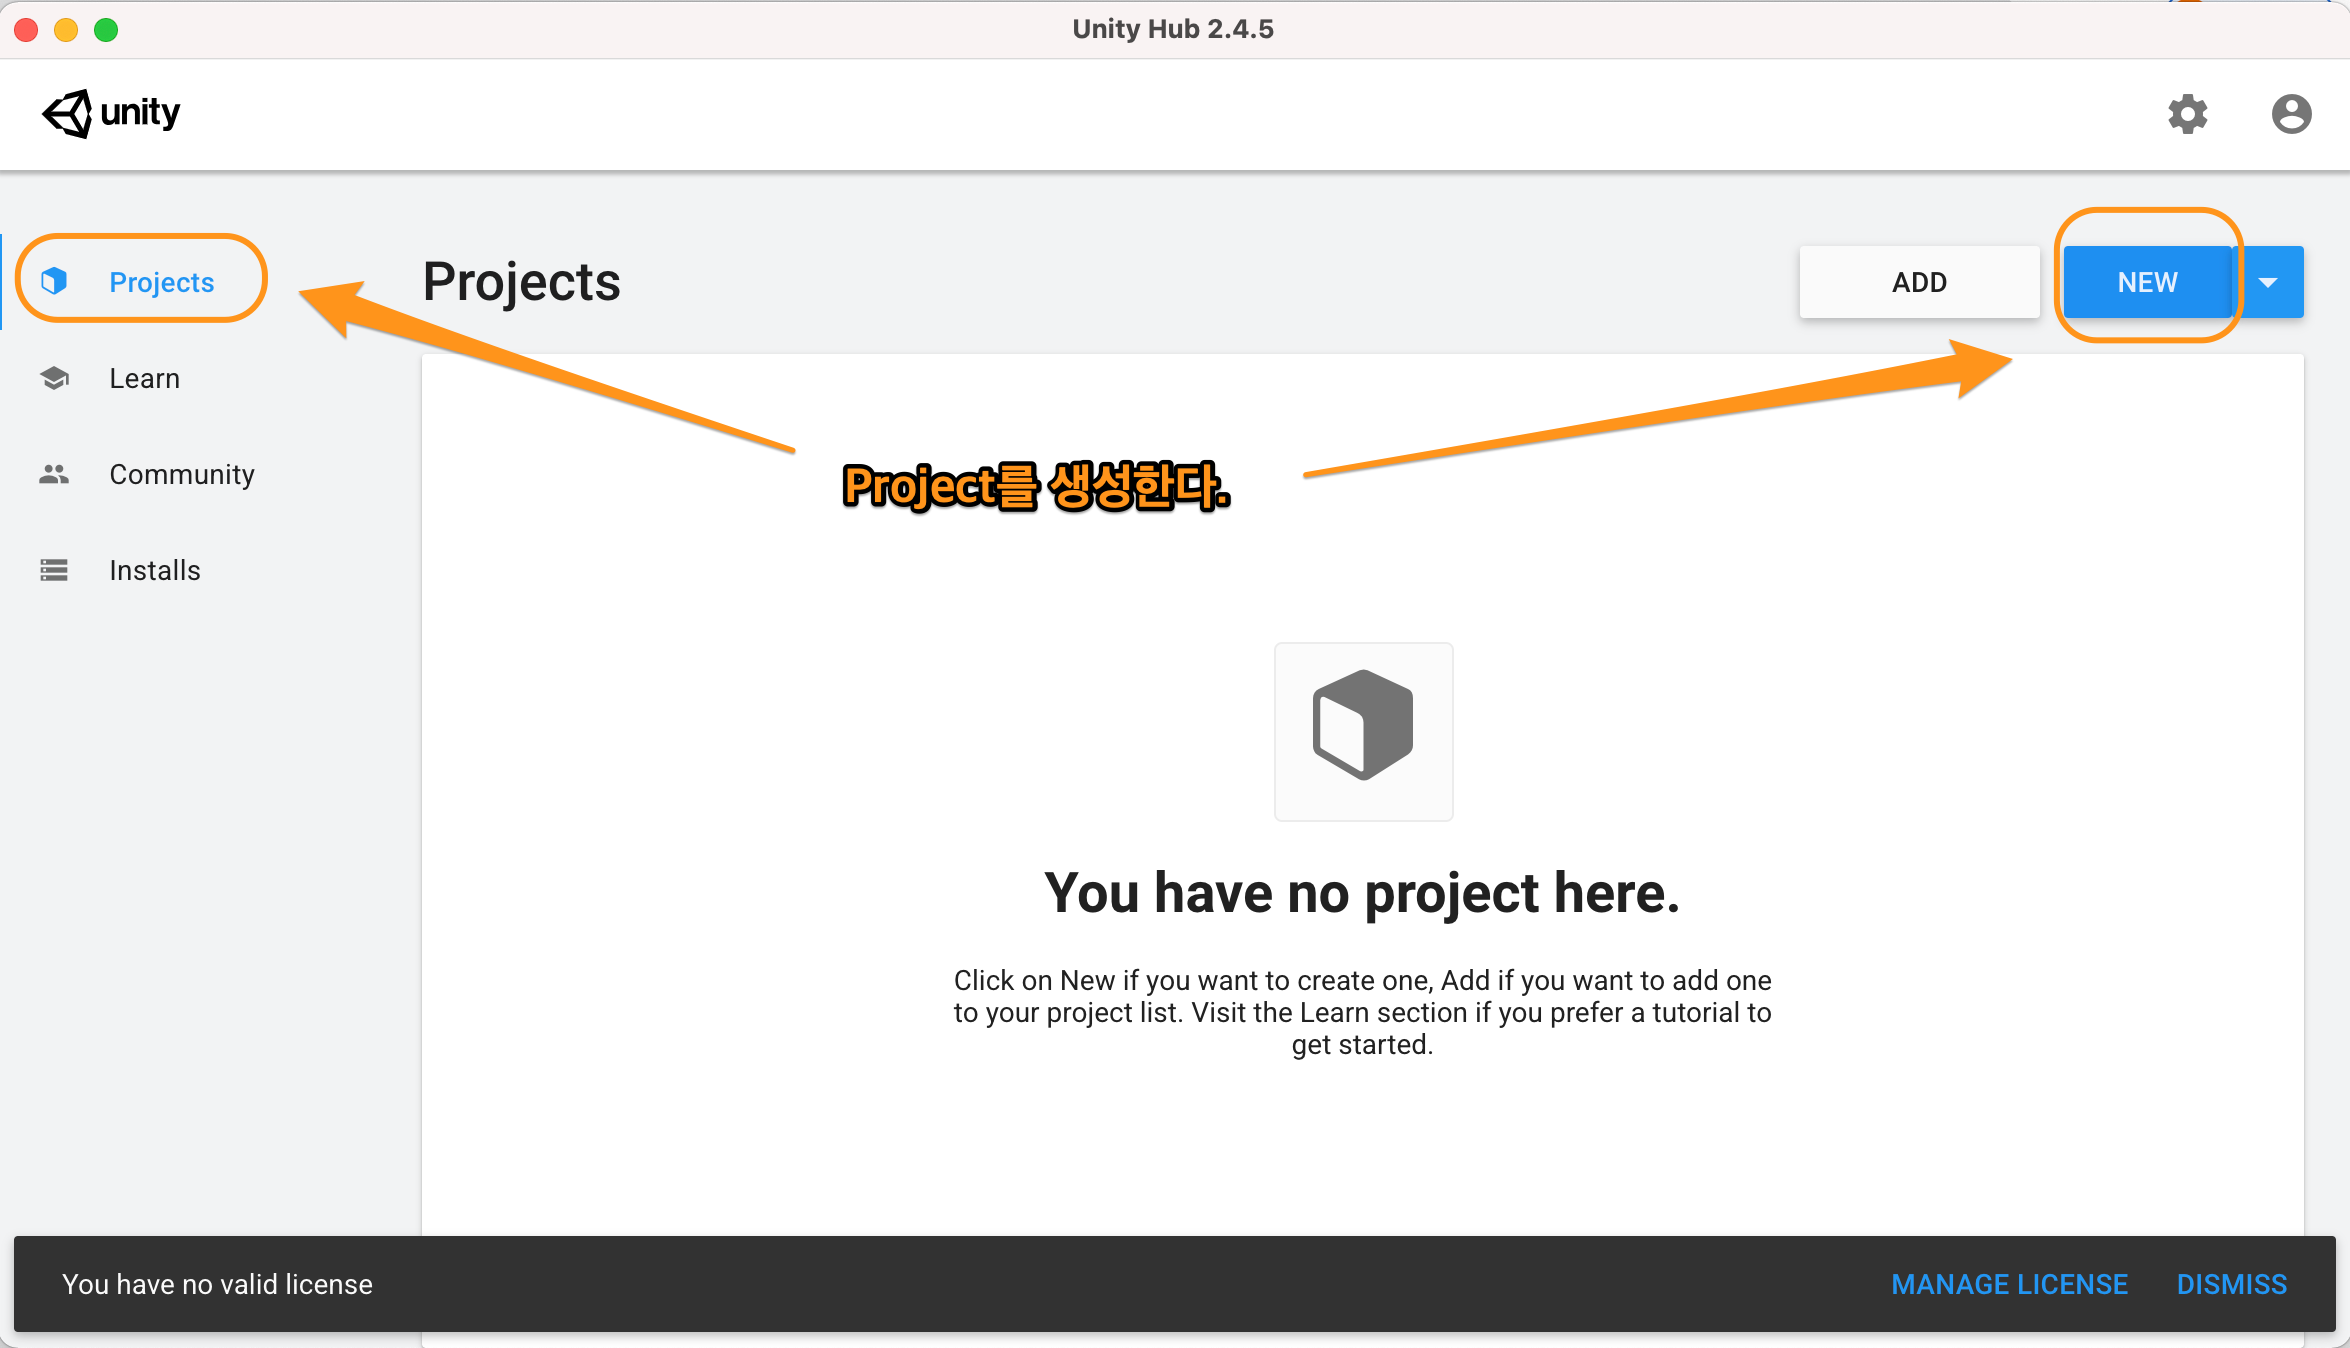Viewport: 2350px width, 1348px height.
Task: Go to the Installs section
Action: click(x=154, y=570)
